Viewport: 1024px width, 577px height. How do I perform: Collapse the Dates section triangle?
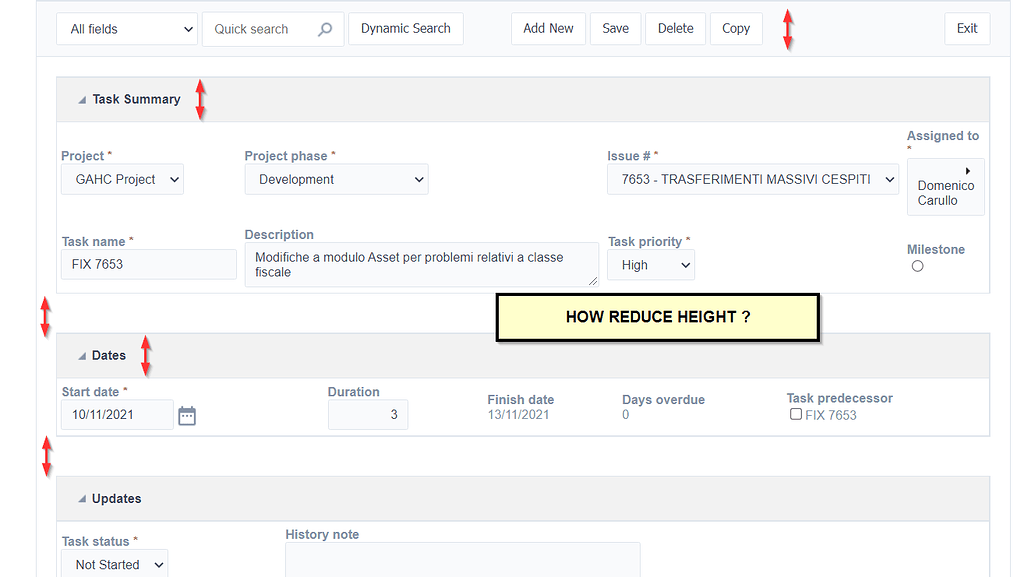point(82,356)
